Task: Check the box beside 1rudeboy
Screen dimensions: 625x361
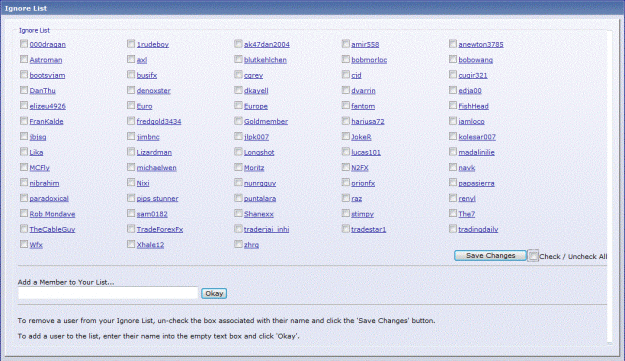Action: tap(131, 44)
